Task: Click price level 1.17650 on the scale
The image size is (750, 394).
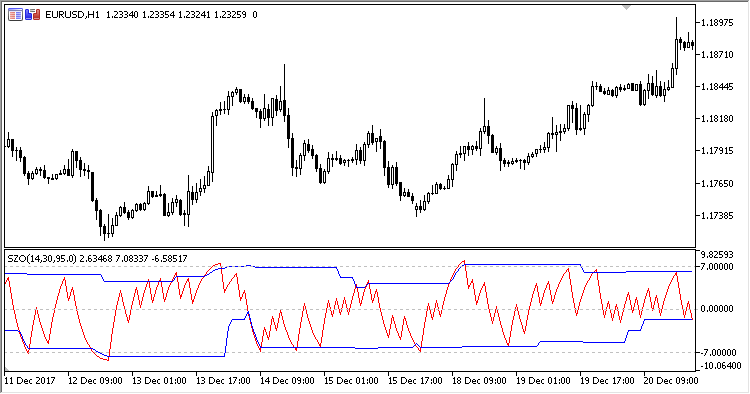Action: coord(717,183)
